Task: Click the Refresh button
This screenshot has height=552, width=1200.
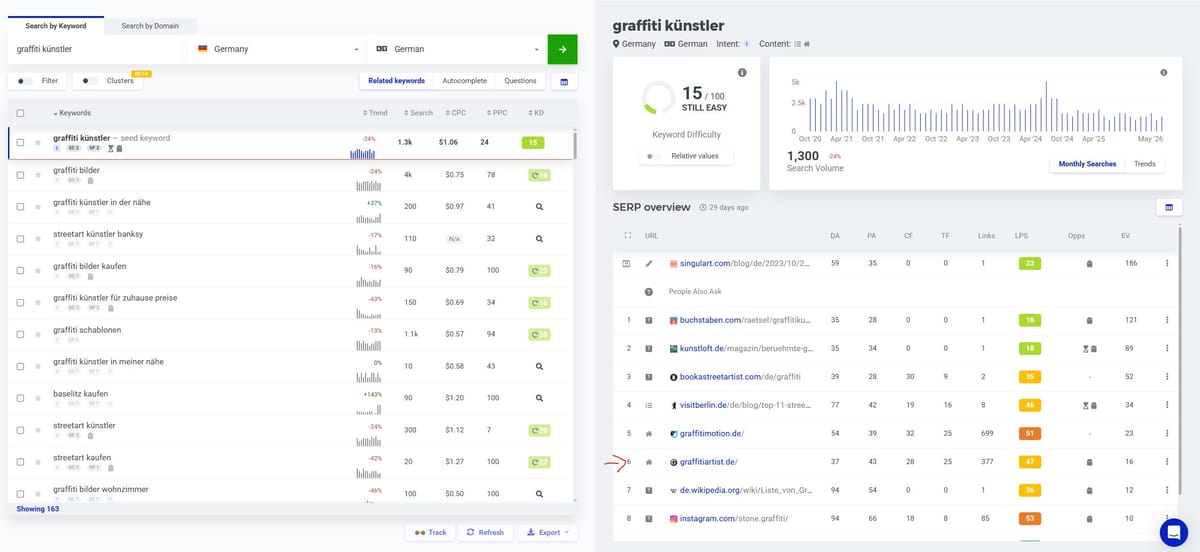Action: point(485,533)
